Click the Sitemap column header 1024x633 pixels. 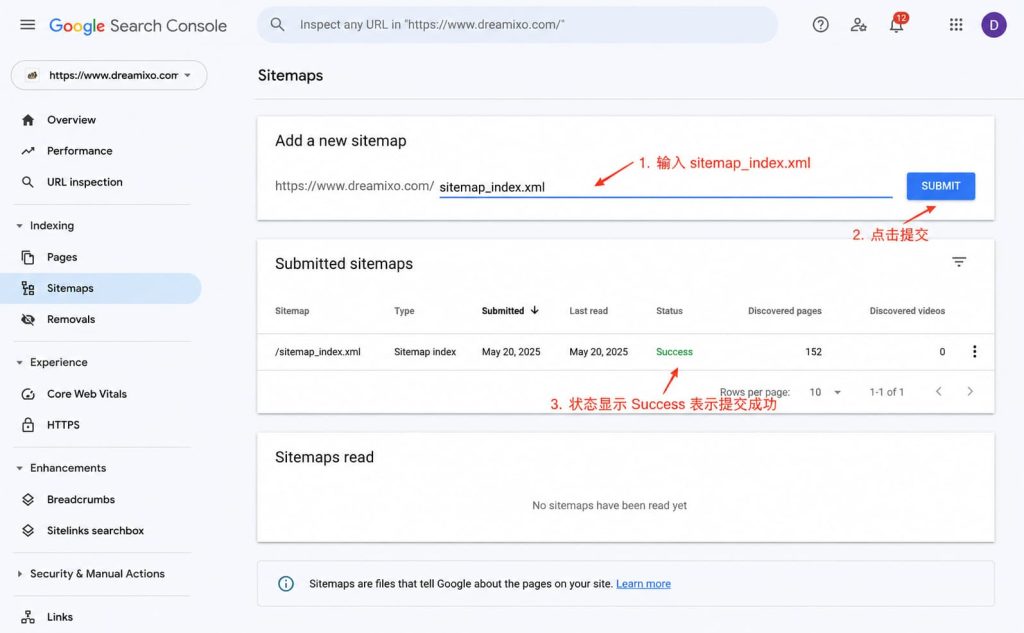coord(292,311)
